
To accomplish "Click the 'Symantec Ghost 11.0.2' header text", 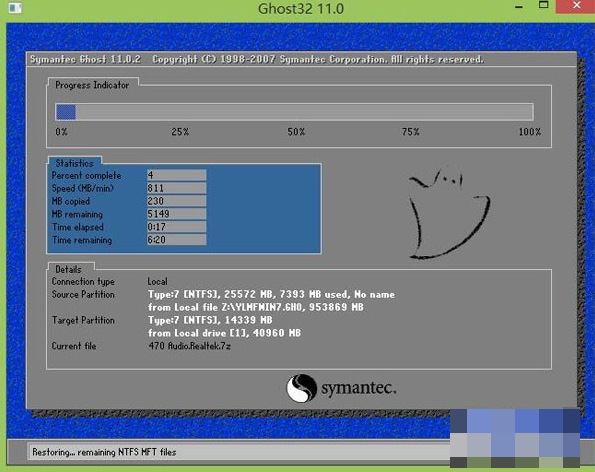I will (85, 60).
